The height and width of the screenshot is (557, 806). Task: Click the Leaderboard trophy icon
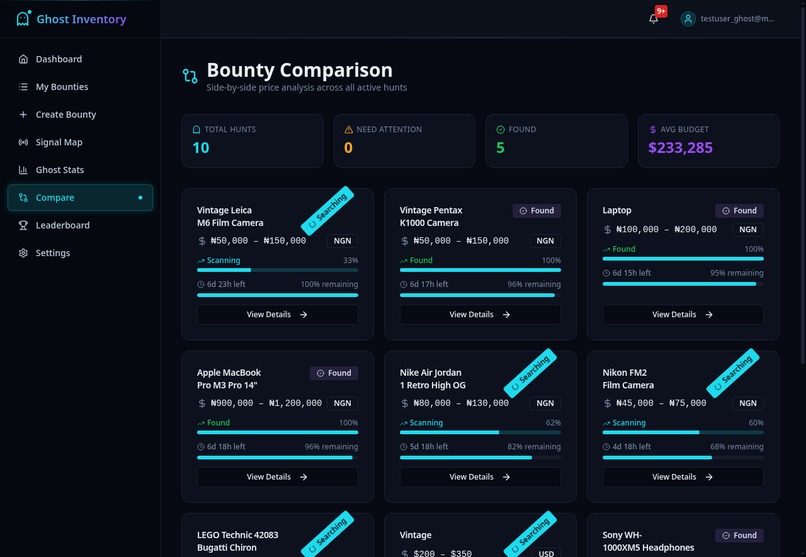coord(23,226)
